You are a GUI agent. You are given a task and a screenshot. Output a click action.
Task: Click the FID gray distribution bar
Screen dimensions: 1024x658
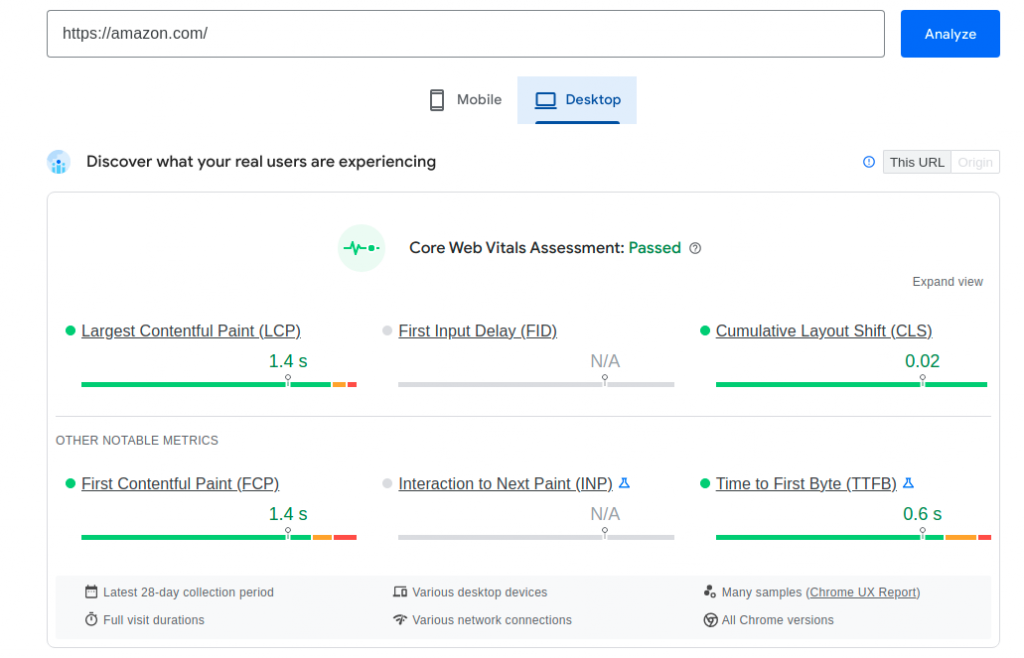pos(536,384)
